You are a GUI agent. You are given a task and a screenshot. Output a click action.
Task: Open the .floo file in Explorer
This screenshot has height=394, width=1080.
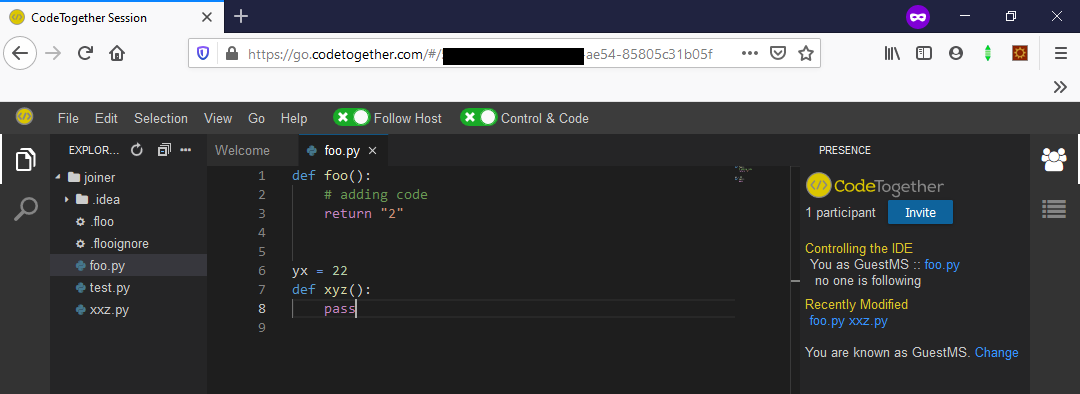pyautogui.click(x=128, y=221)
